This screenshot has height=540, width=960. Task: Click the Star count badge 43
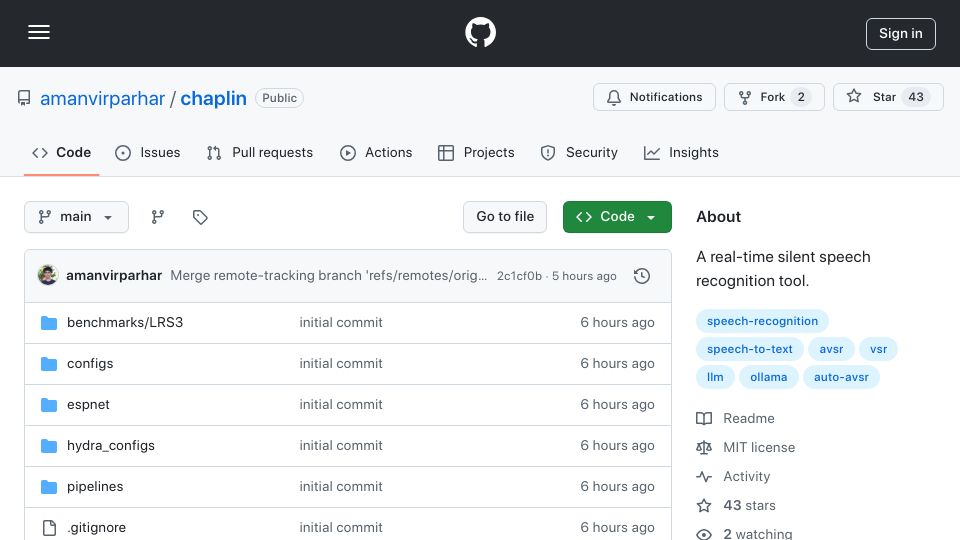coord(916,97)
